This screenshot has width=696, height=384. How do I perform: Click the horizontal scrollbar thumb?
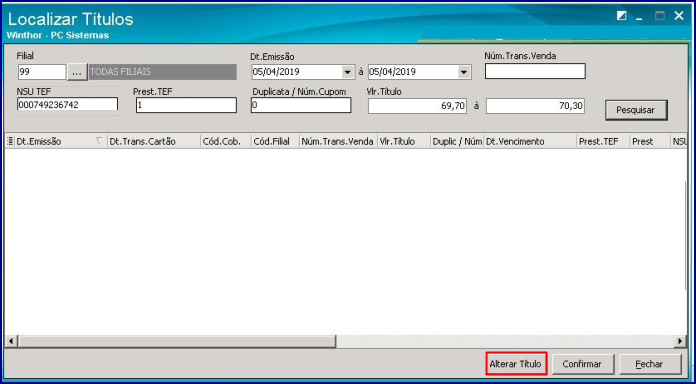pyautogui.click(x=177, y=341)
